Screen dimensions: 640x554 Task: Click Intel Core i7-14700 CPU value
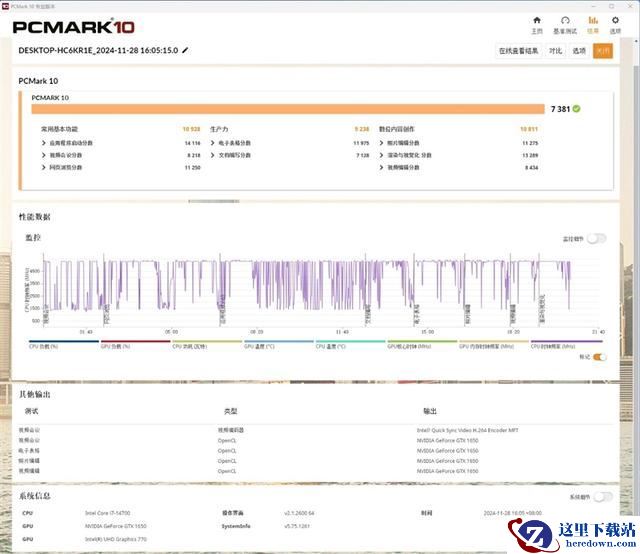[108, 513]
